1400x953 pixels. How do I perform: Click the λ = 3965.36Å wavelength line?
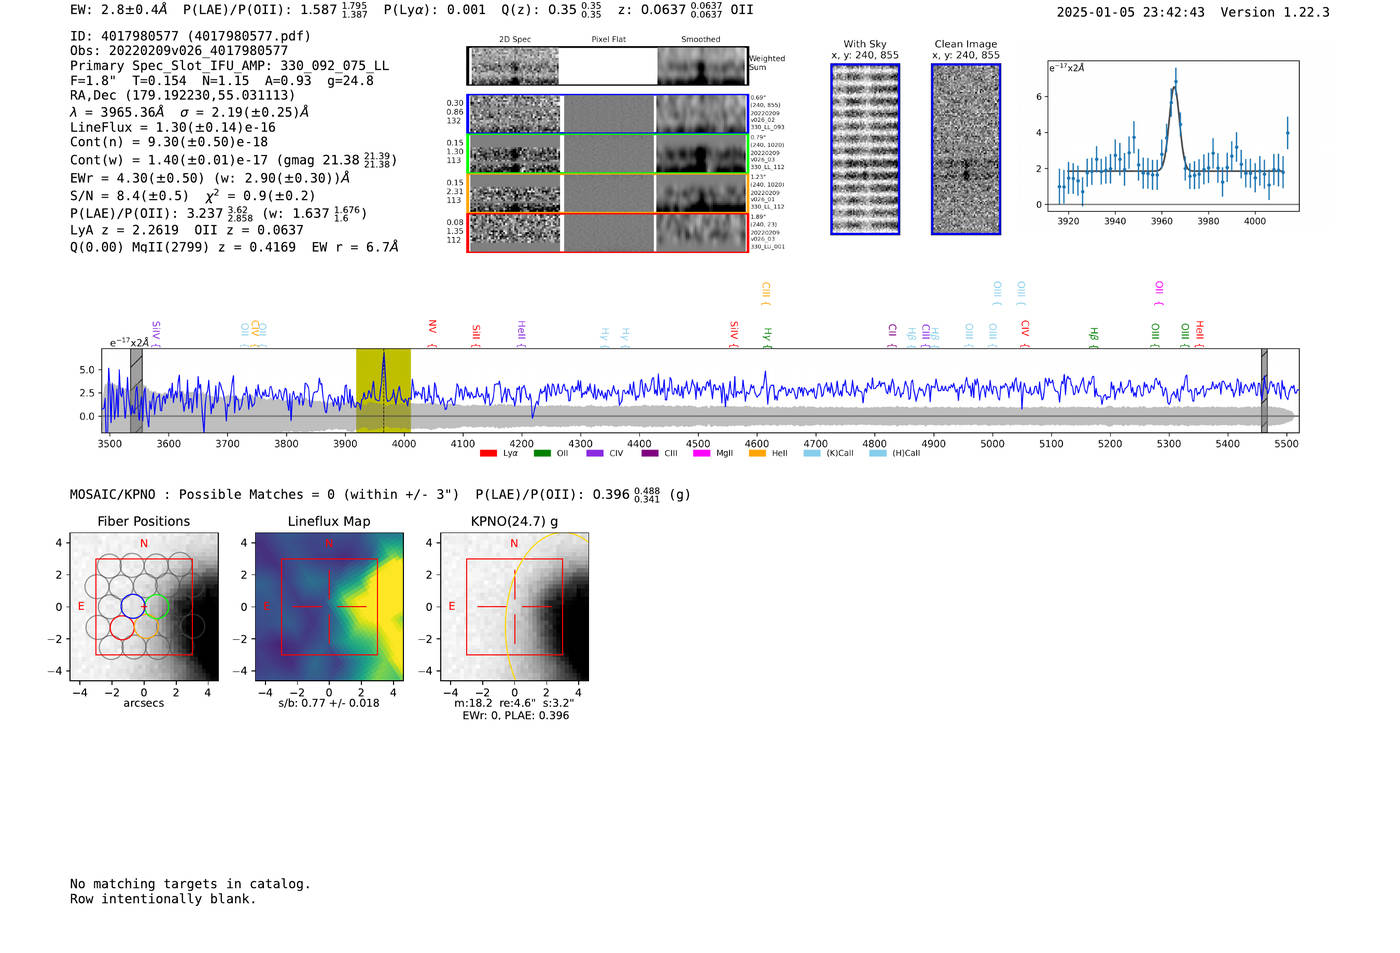tap(190, 112)
